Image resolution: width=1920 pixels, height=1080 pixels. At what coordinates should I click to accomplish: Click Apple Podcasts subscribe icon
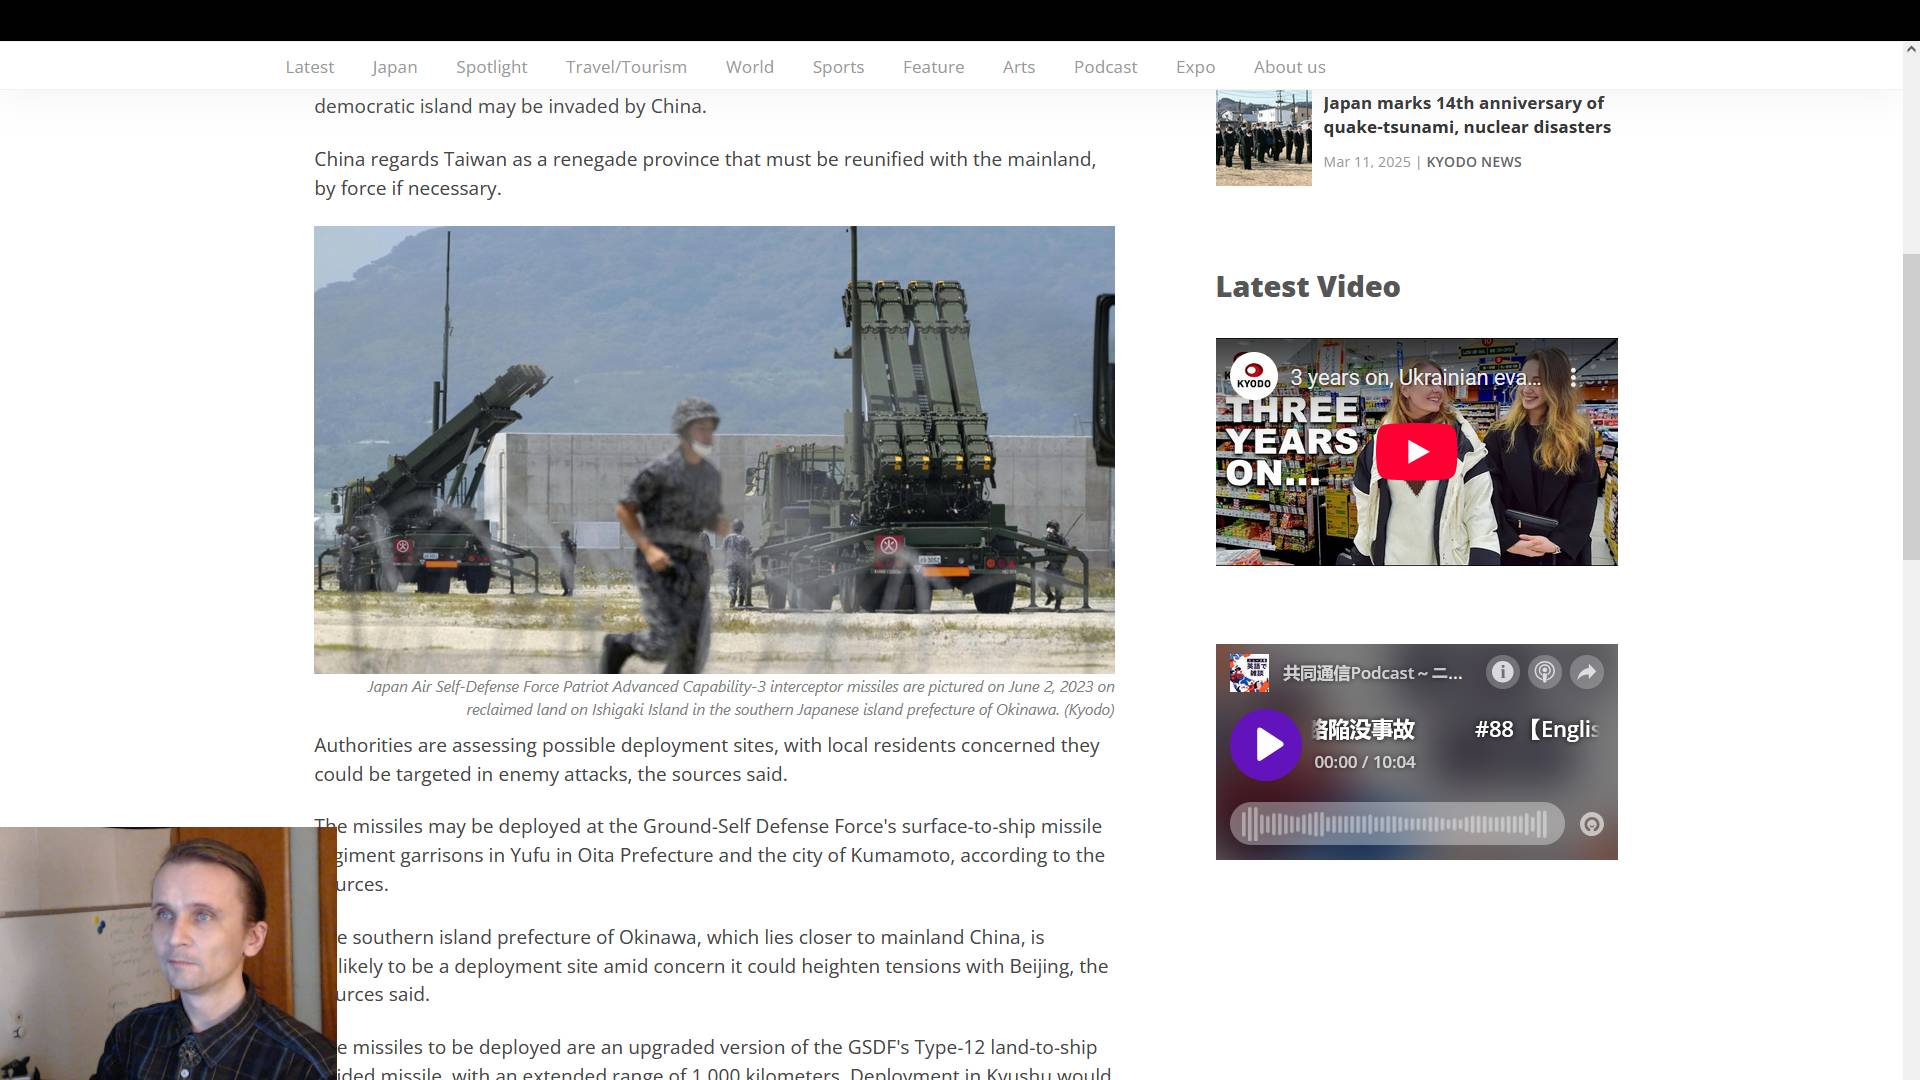1544,673
